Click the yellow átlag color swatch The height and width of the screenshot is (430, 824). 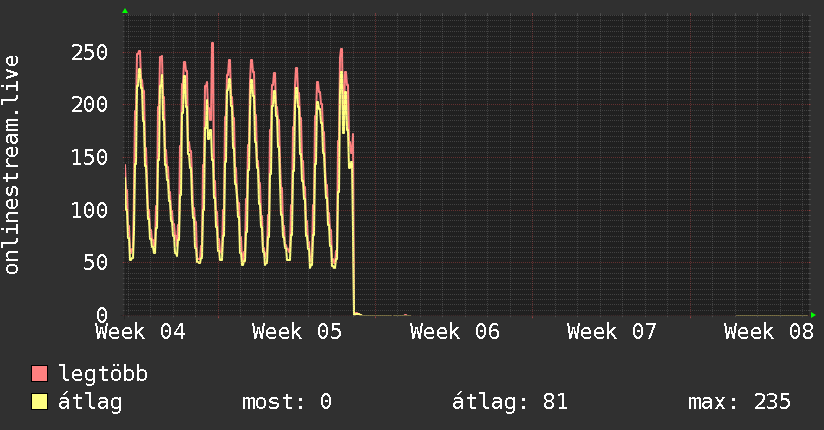[x=40, y=402]
